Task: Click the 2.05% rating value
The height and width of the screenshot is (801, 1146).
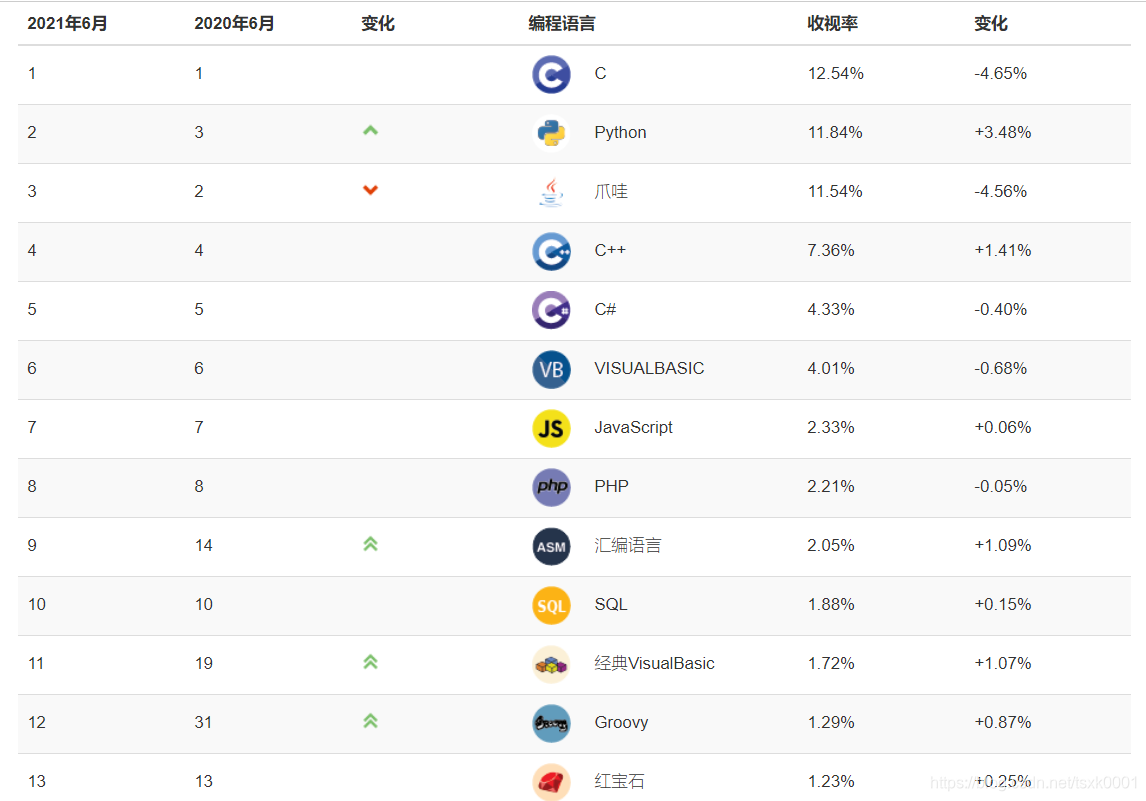Action: [830, 545]
